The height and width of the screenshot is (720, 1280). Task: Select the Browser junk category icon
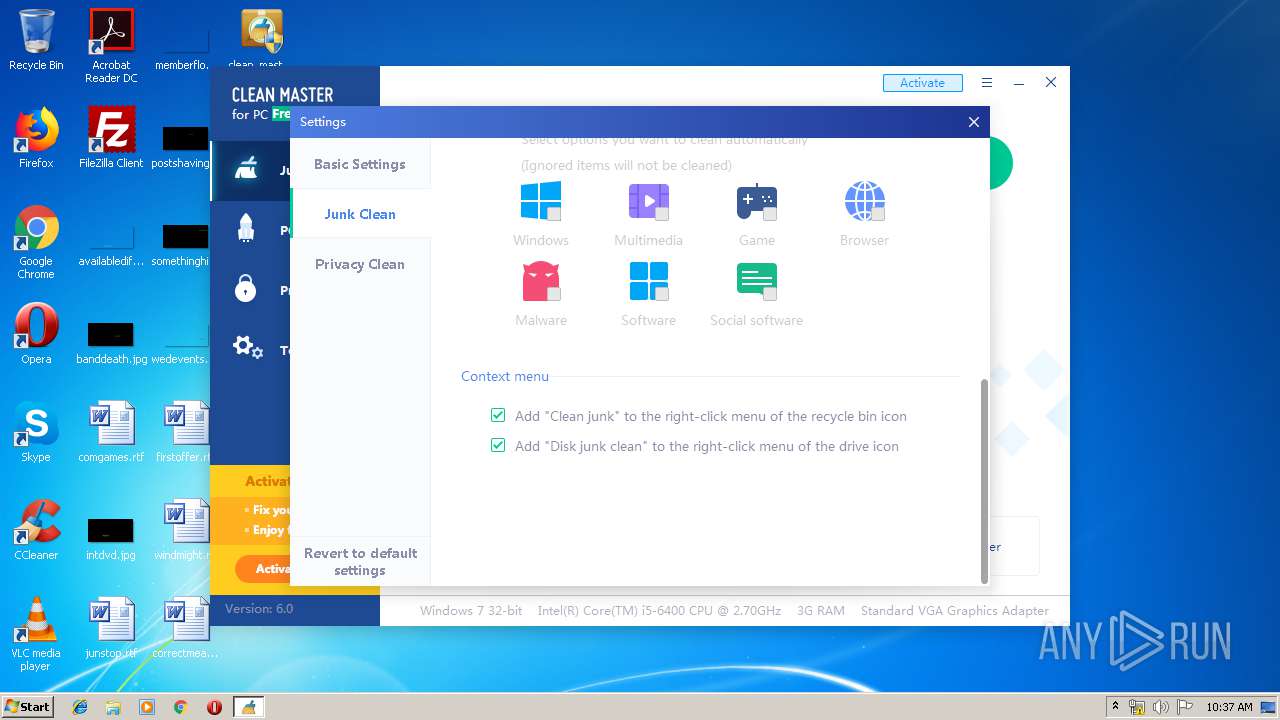(864, 201)
